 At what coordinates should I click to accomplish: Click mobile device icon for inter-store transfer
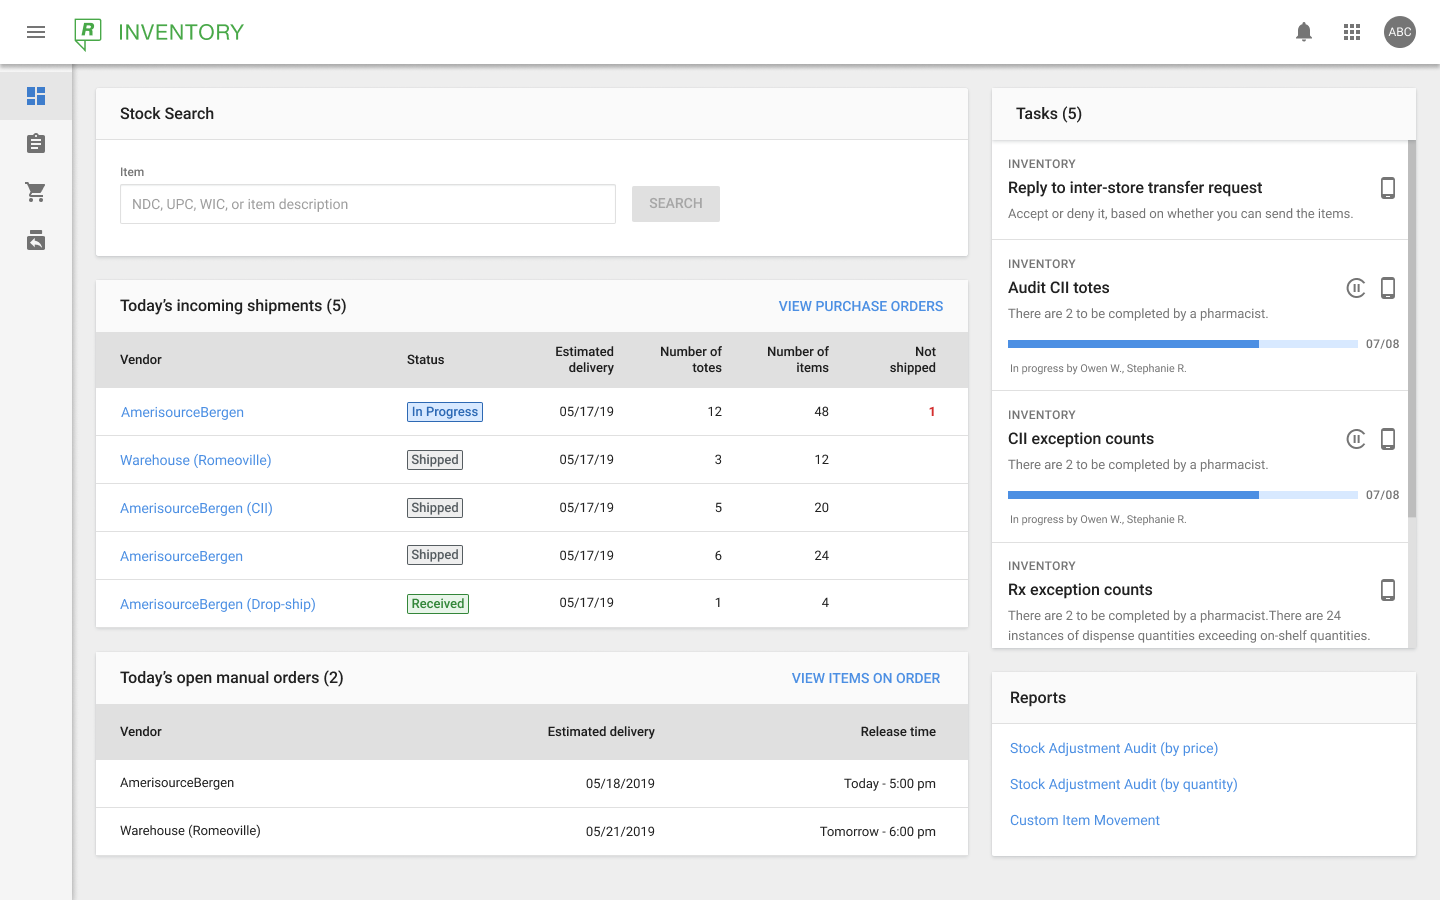tap(1388, 188)
